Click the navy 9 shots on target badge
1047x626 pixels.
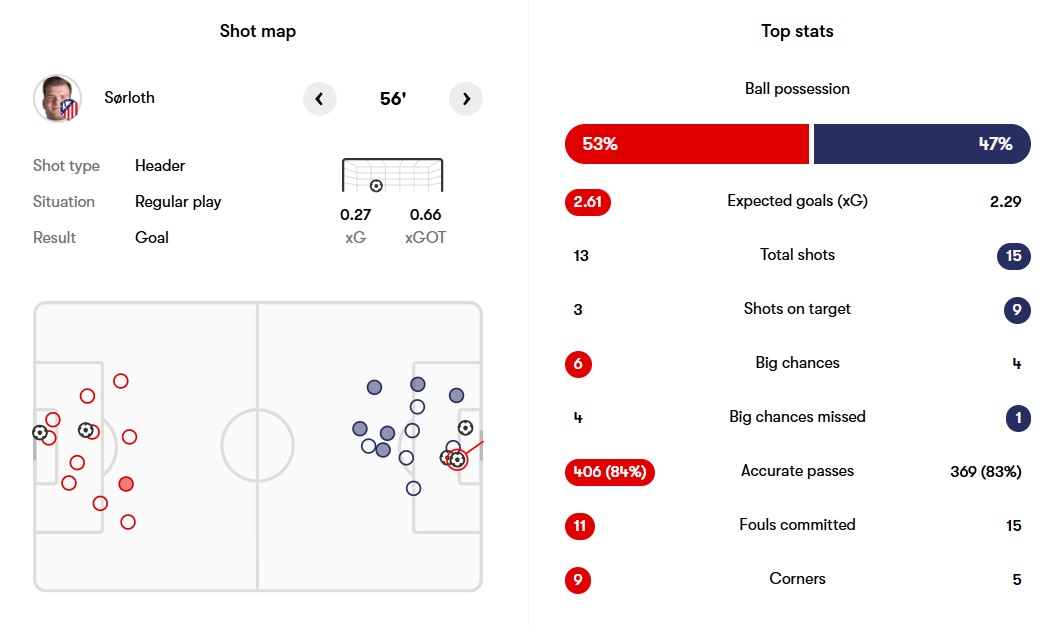coord(1016,310)
